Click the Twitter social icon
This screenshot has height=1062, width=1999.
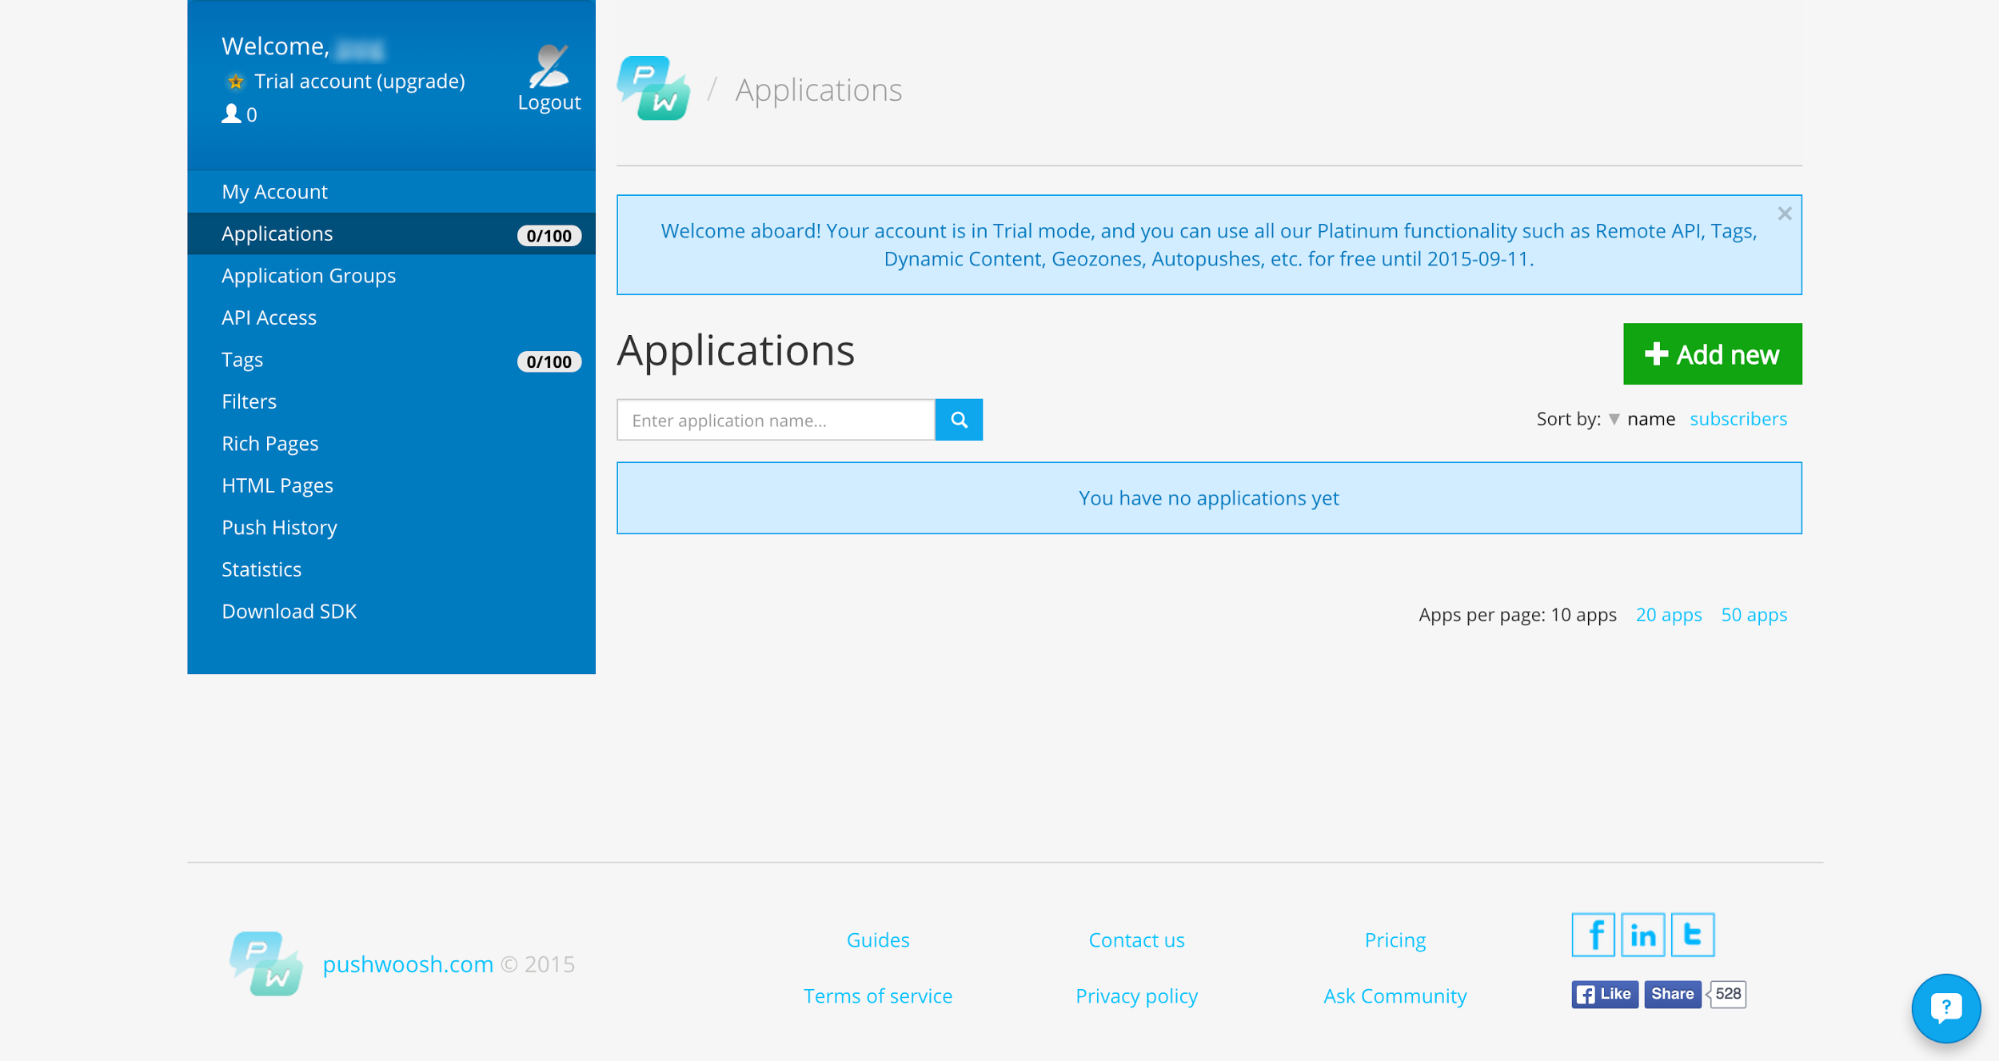[1692, 934]
